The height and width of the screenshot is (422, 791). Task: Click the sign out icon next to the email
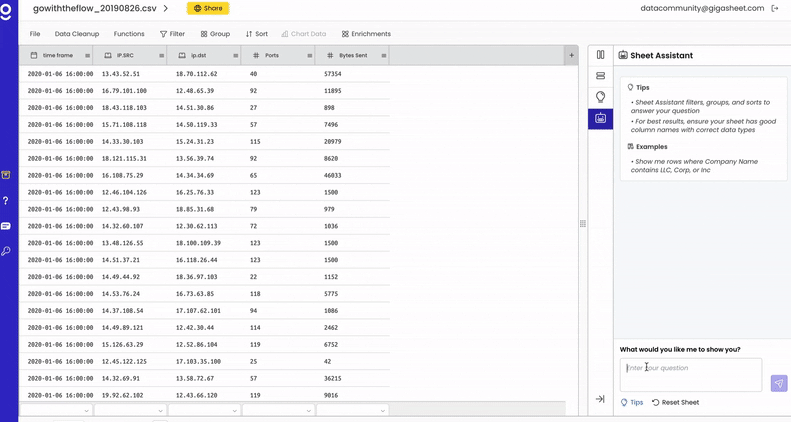[x=775, y=8]
